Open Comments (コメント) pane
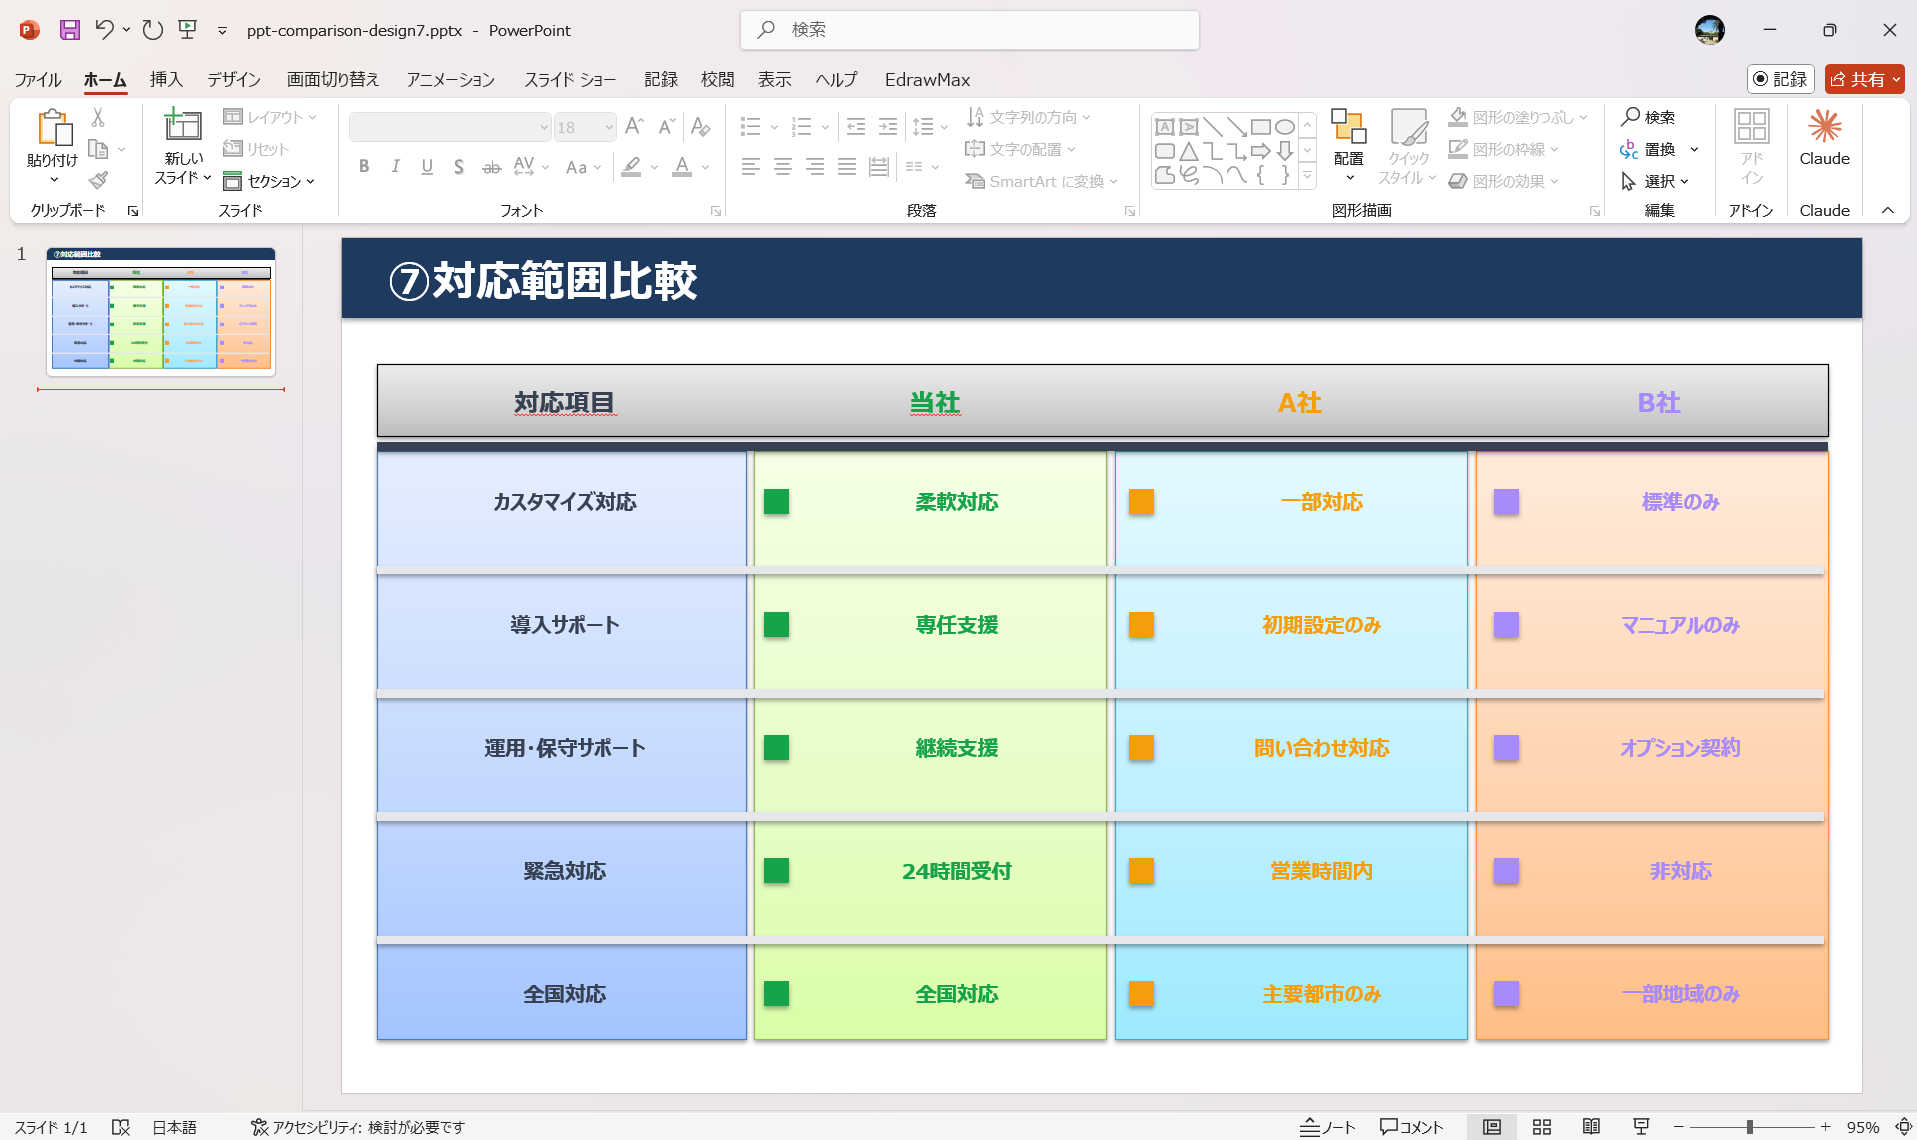The height and width of the screenshot is (1140, 1917). tap(1411, 1127)
